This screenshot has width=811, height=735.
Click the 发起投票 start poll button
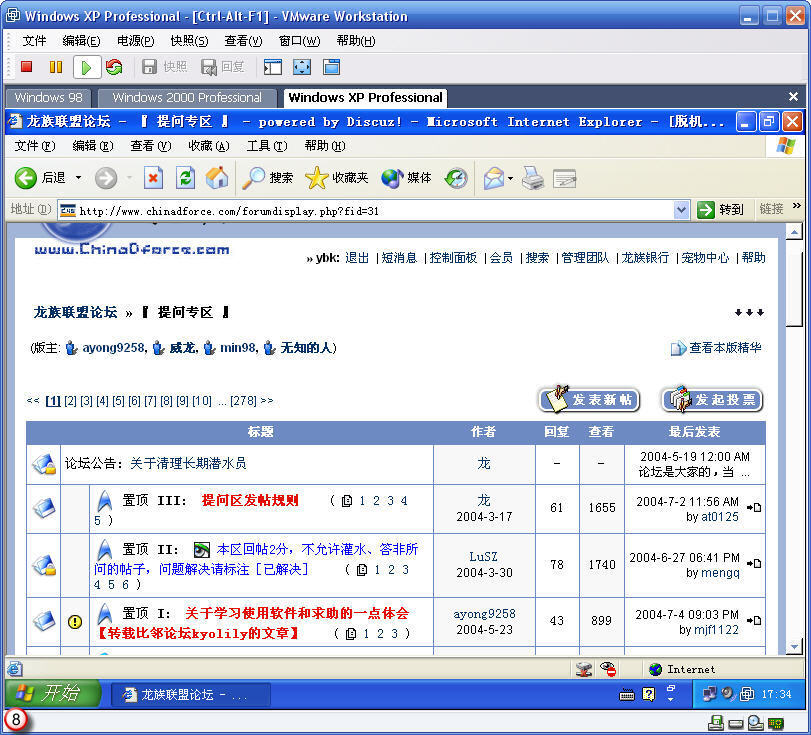point(712,399)
